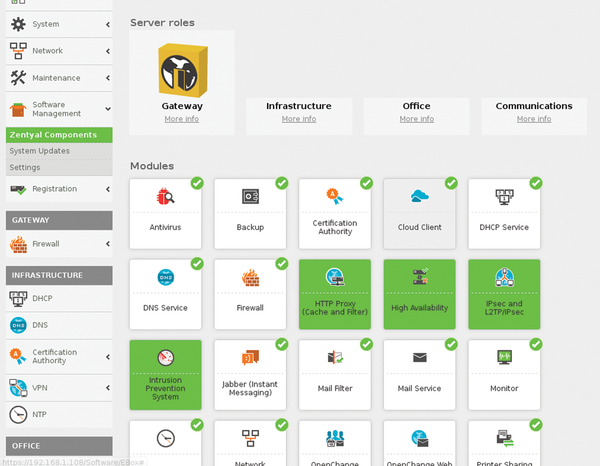Select the HTTP Proxy module icon

pyautogui.click(x=335, y=277)
